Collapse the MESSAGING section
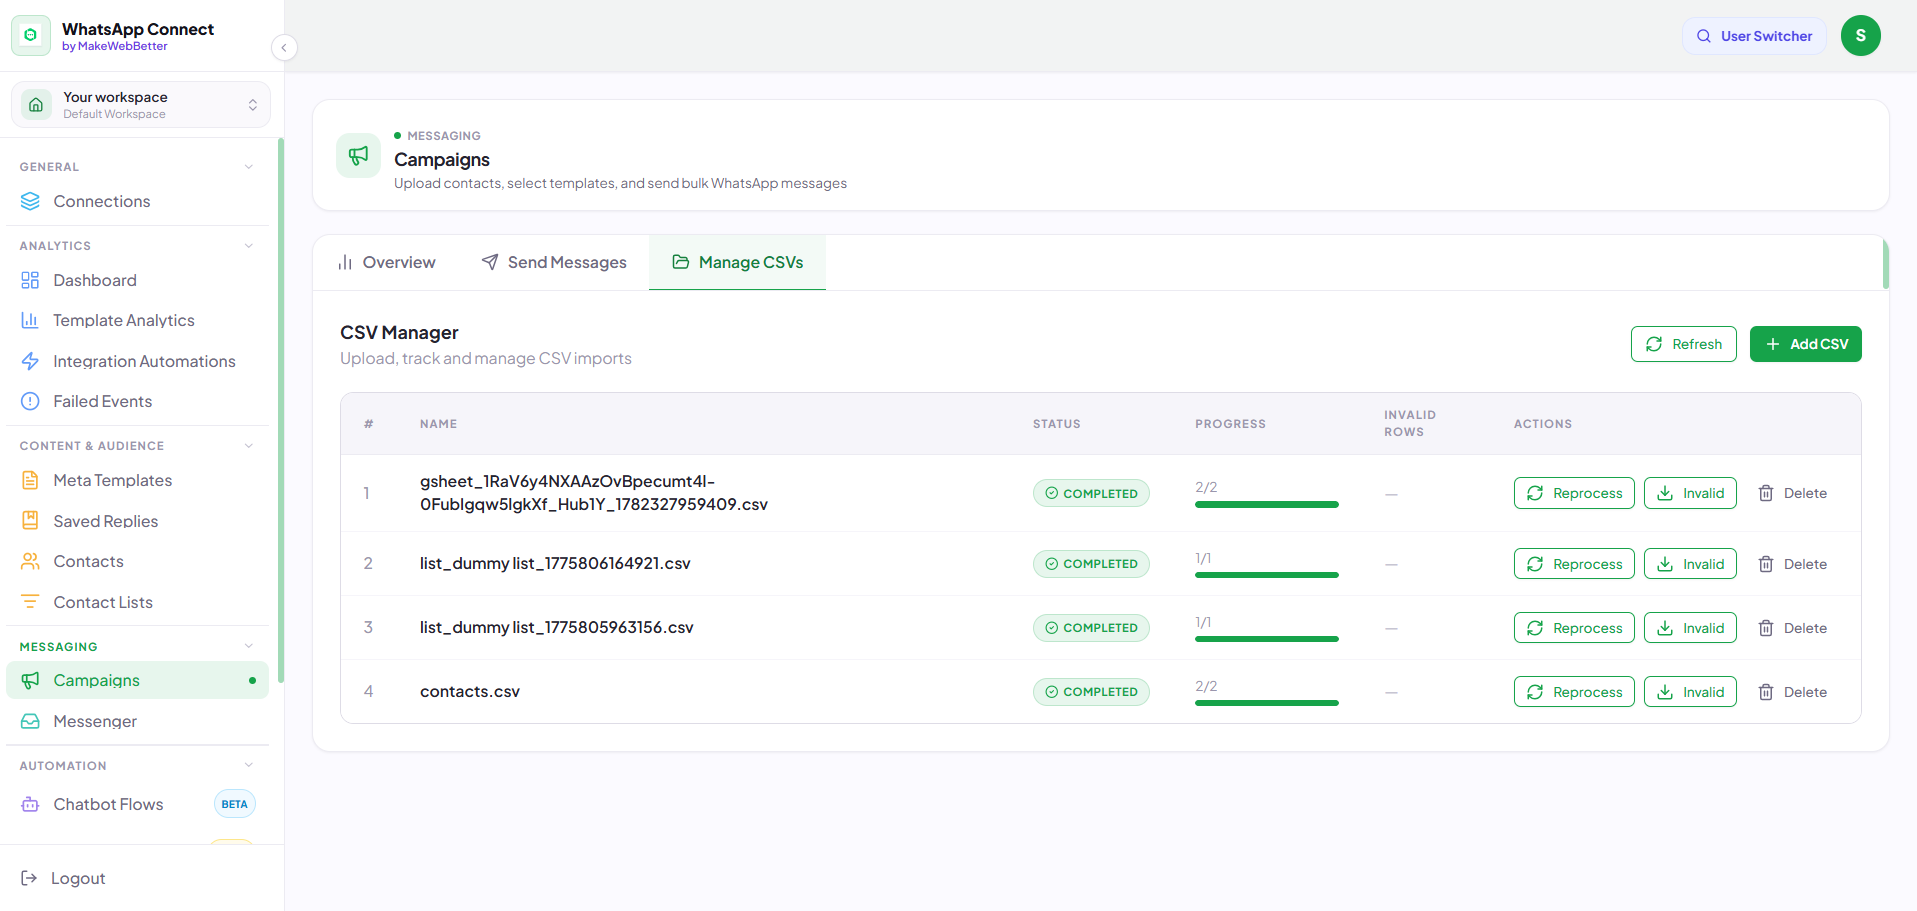Viewport: 1917px width, 911px height. (x=249, y=647)
